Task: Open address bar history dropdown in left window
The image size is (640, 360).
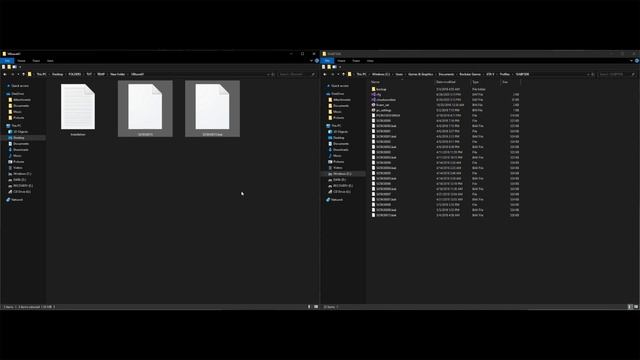Action: click(x=268, y=74)
